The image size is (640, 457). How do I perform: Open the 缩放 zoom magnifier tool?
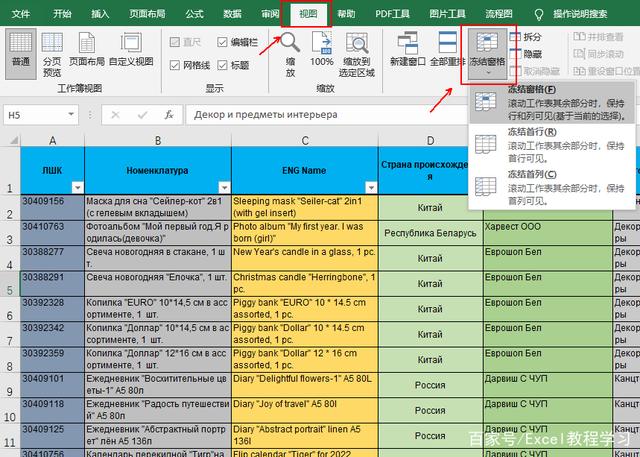click(290, 55)
